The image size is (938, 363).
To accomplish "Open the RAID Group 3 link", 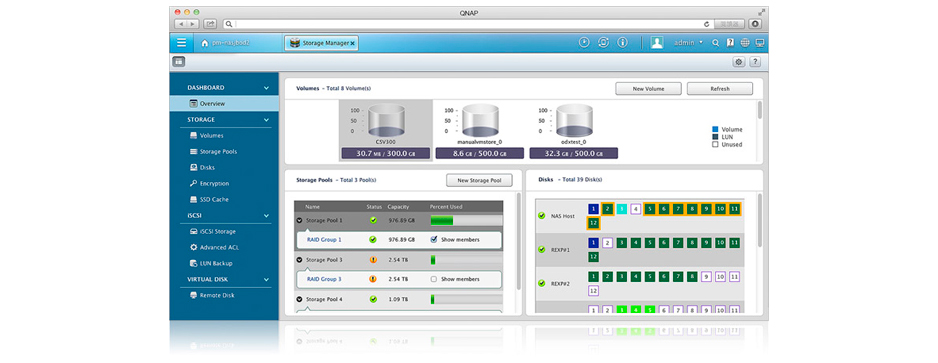I will click(324, 279).
